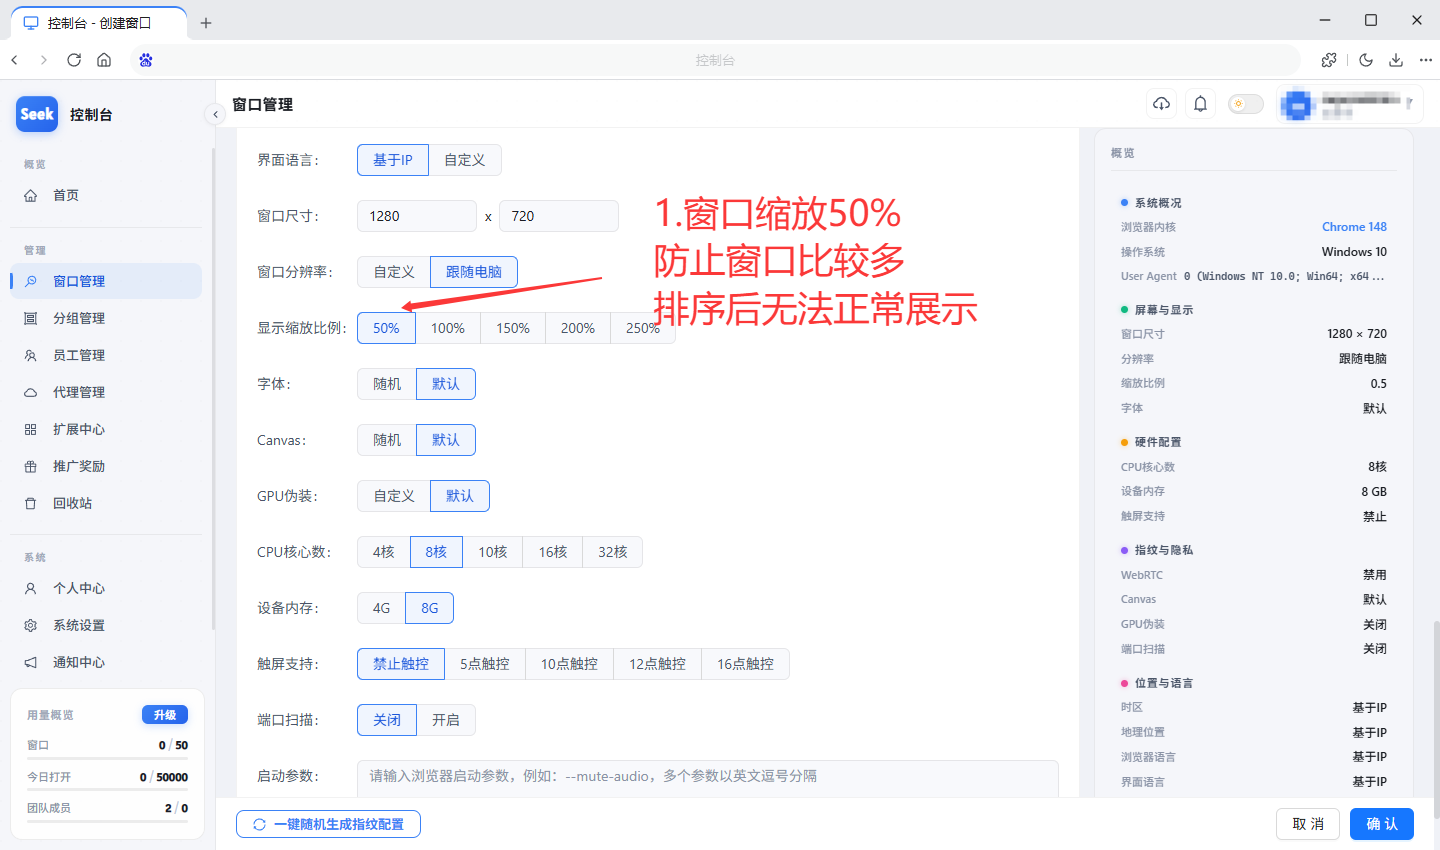Open 推广奖励 gift icon
This screenshot has height=850, width=1440.
(x=31, y=466)
